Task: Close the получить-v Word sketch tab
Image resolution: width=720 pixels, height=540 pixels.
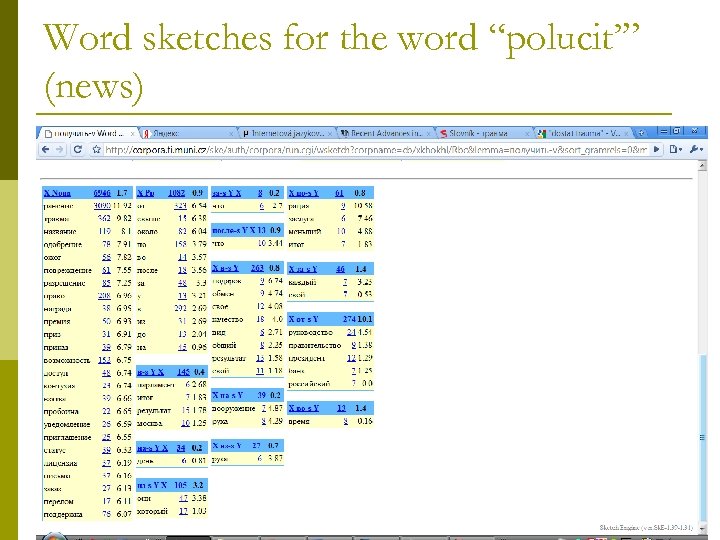Action: pos(132,134)
